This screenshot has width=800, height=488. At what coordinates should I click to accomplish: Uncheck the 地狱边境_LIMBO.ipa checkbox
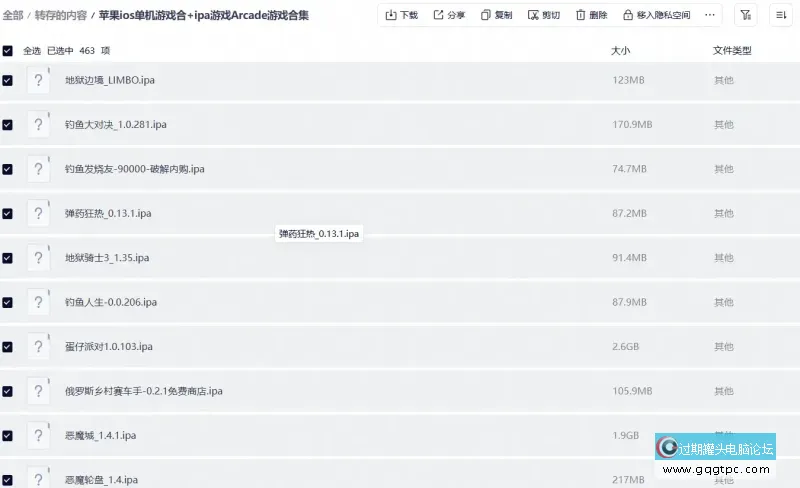tap(8, 80)
